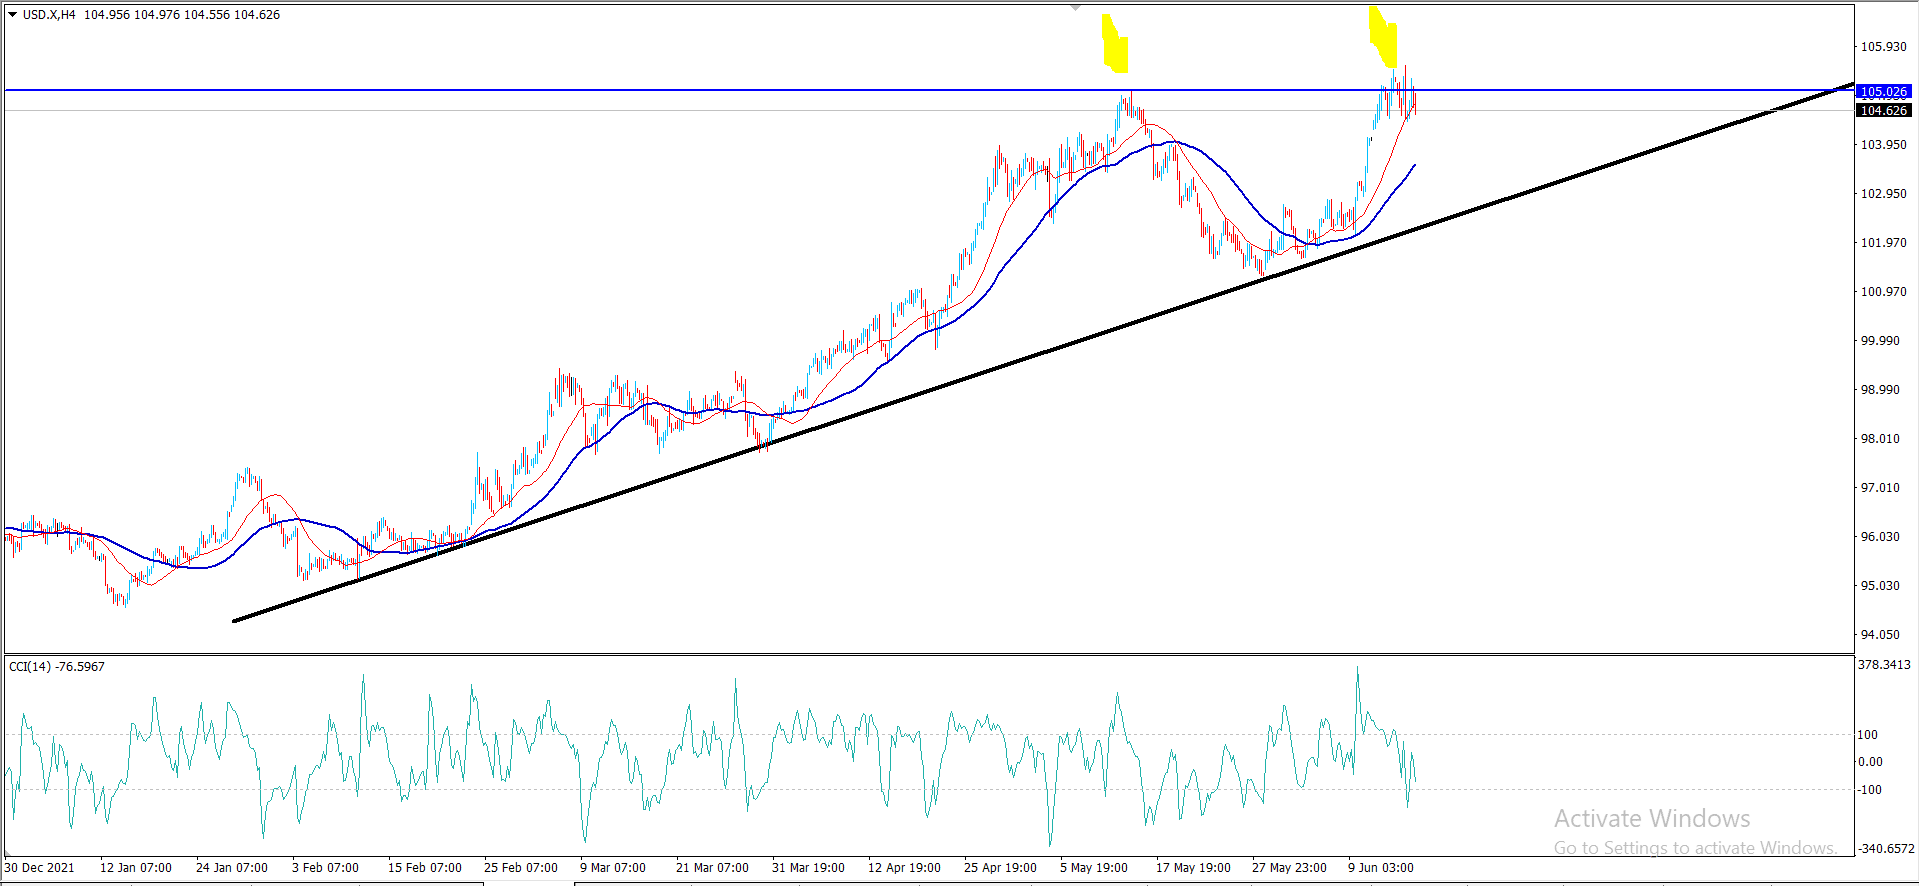
Task: Open the dropdown arrow beside USD.X,H4
Action: point(13,15)
